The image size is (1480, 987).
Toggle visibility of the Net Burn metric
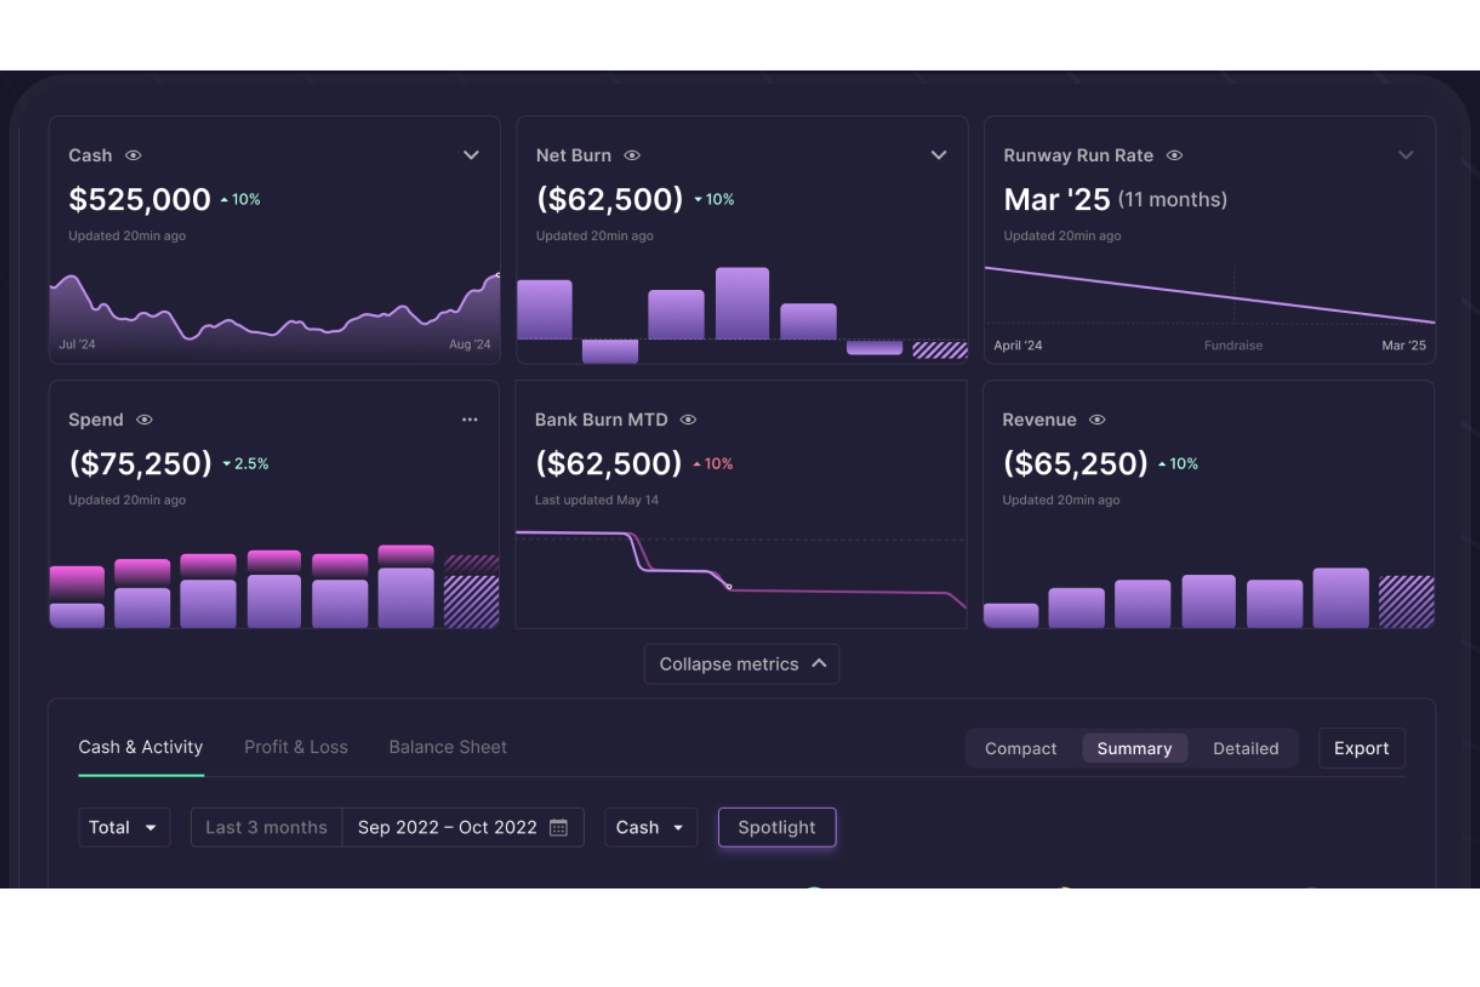tap(632, 155)
